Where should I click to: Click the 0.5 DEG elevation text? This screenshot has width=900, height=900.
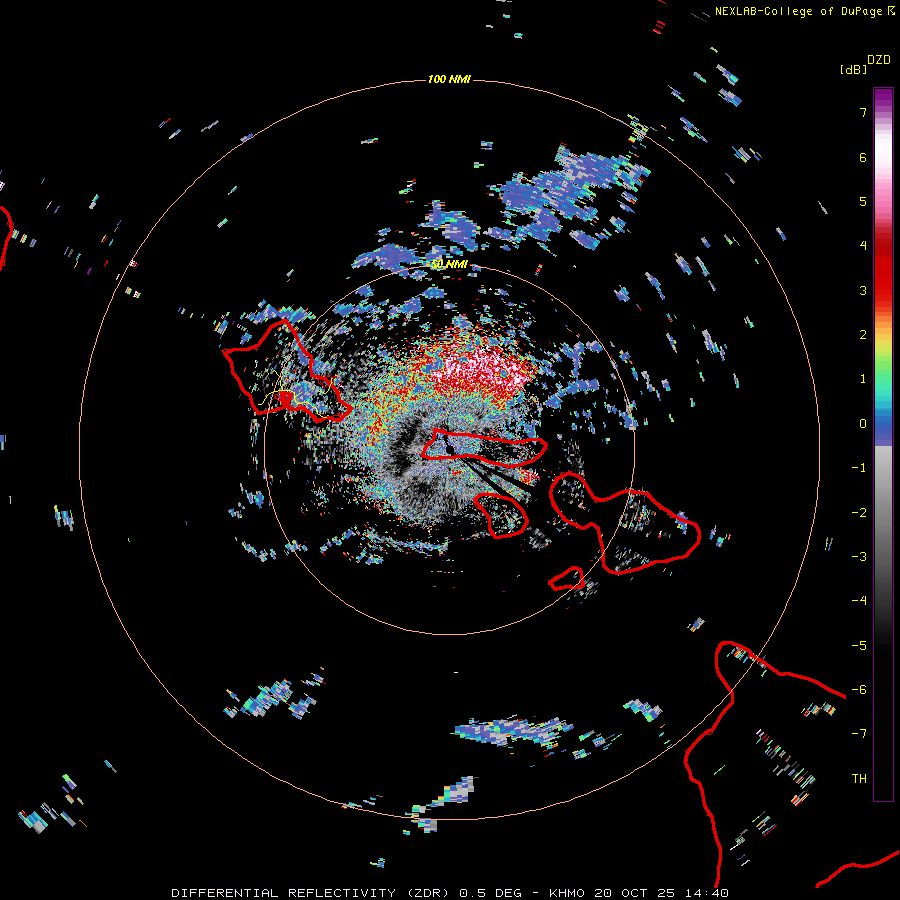tap(491, 893)
